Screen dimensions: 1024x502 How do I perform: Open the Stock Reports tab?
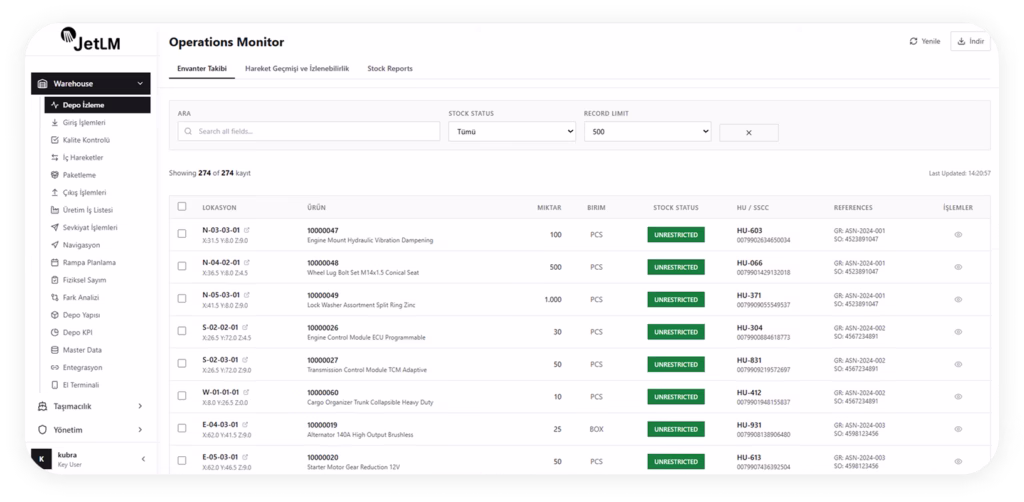[390, 69]
